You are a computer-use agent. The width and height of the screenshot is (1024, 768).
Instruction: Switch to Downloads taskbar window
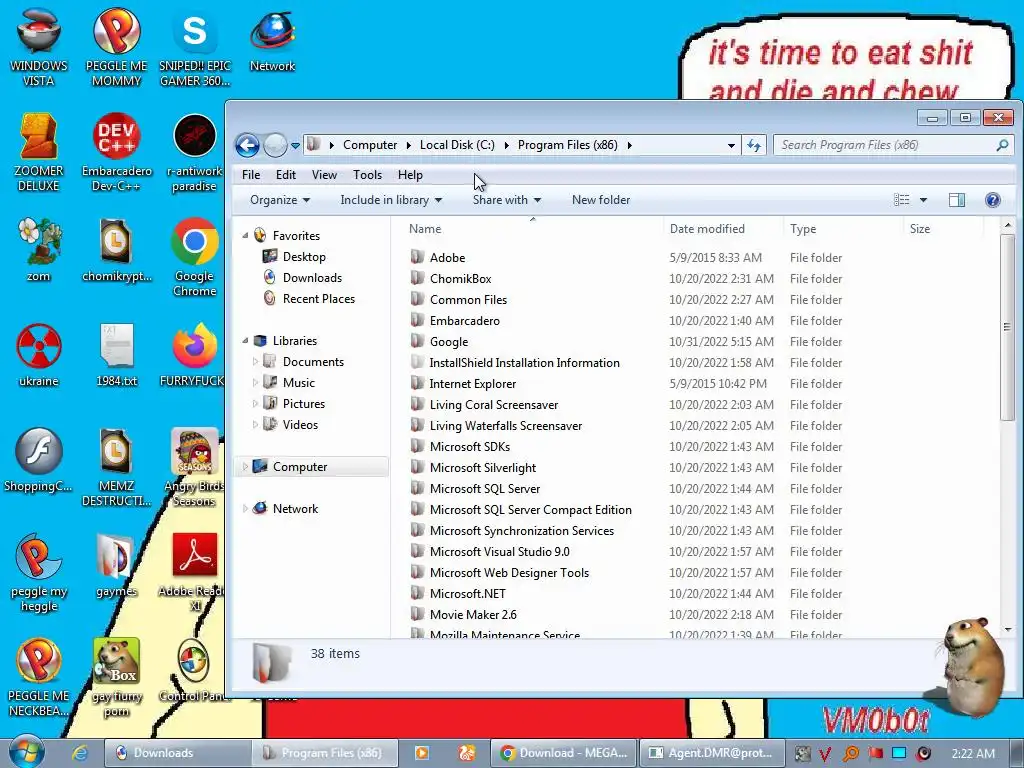tap(178, 753)
